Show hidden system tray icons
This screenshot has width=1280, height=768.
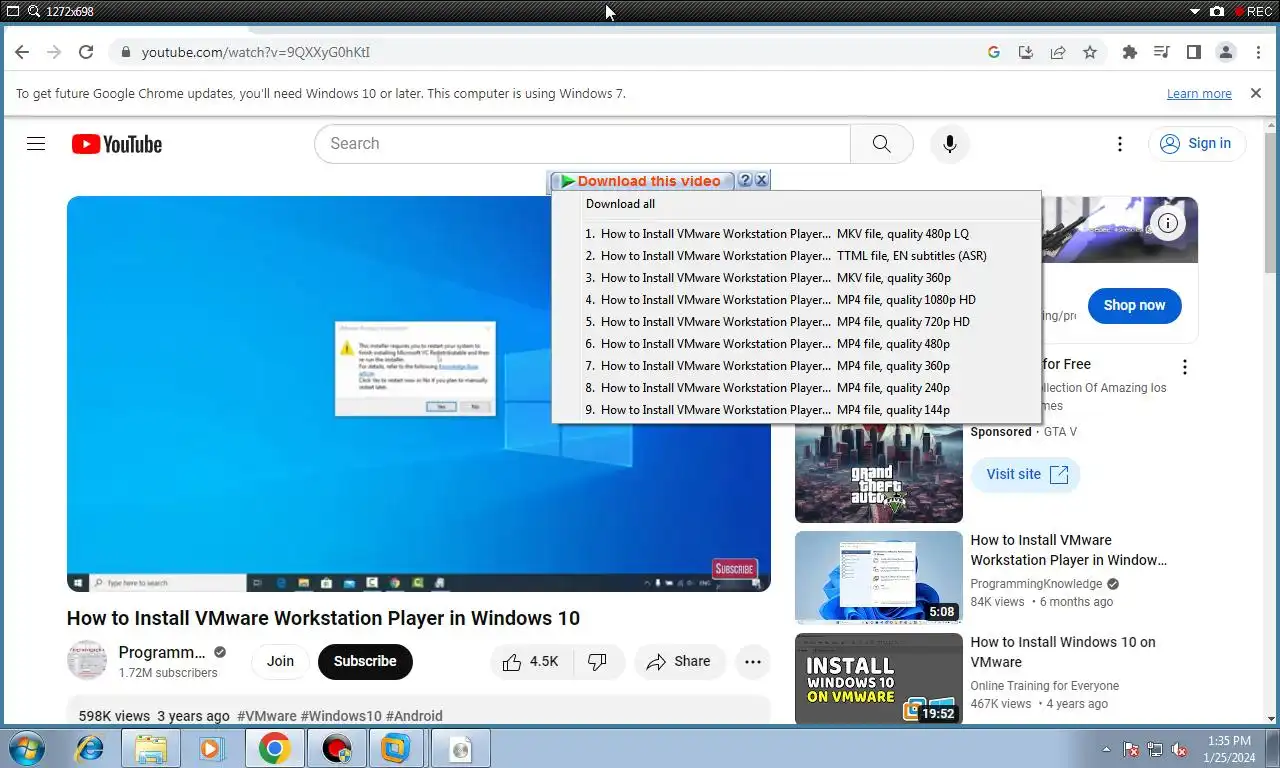pyautogui.click(x=1106, y=749)
